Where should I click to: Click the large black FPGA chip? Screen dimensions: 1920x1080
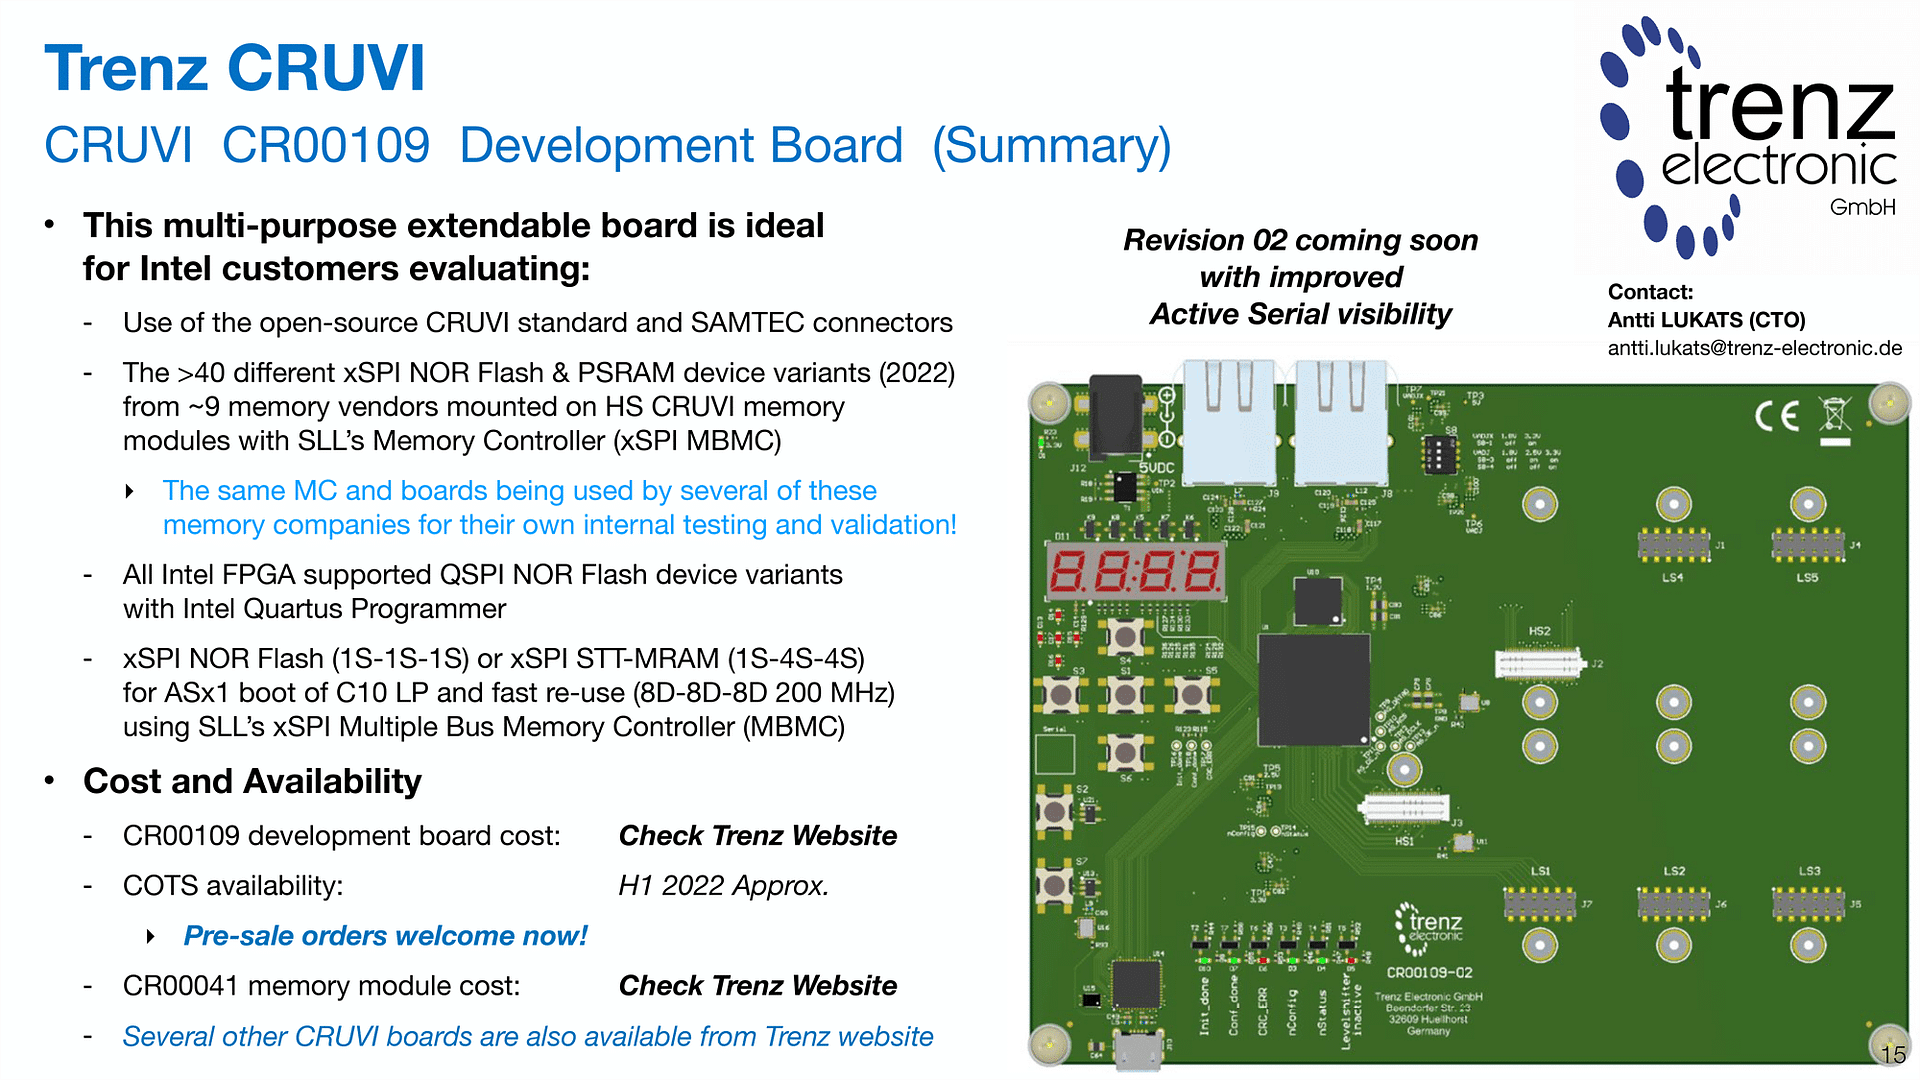pyautogui.click(x=1314, y=690)
